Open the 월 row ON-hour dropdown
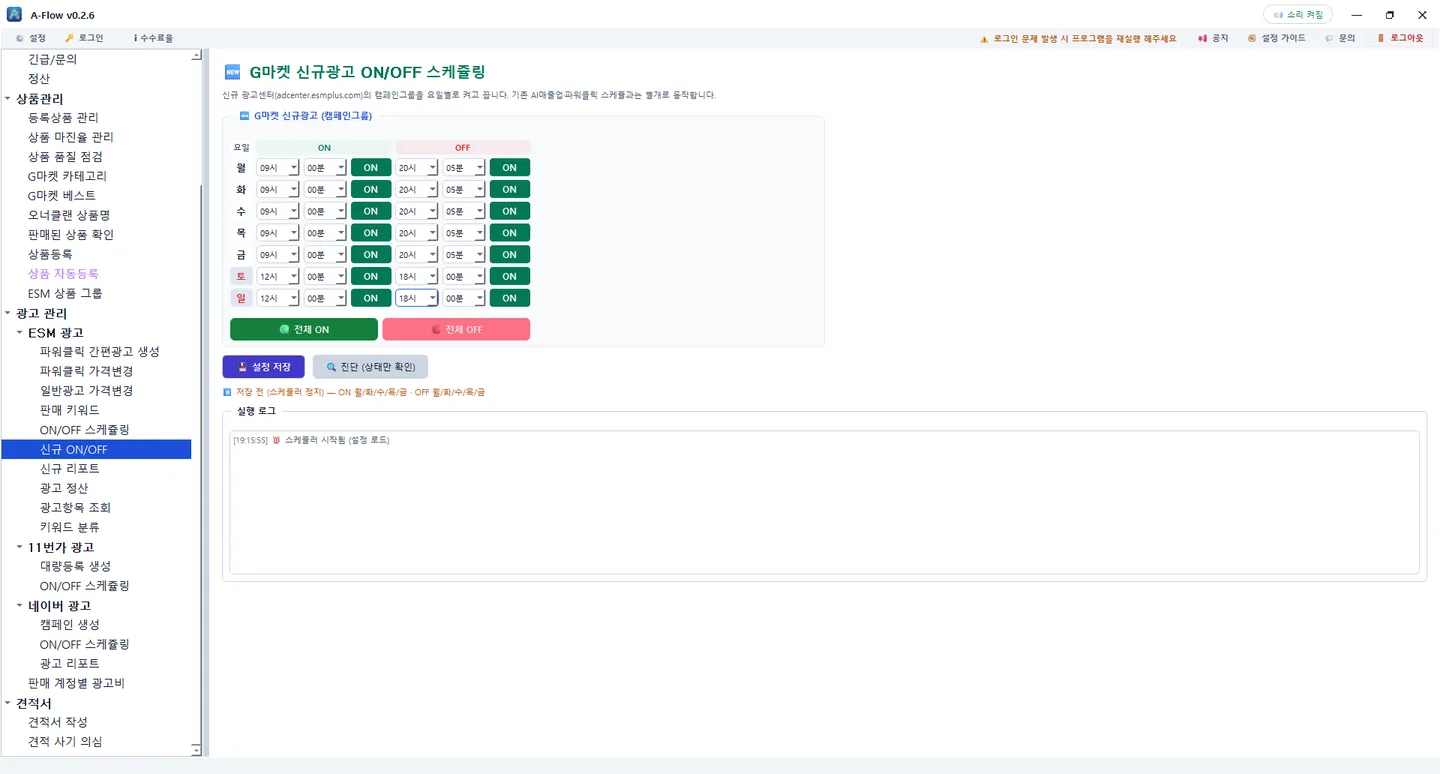This screenshot has width=1440, height=774. pos(278,168)
